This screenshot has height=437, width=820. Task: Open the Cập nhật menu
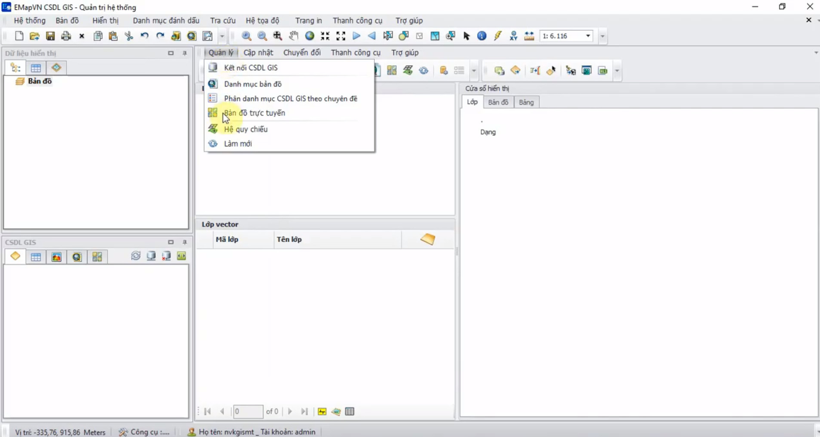pyautogui.click(x=258, y=52)
